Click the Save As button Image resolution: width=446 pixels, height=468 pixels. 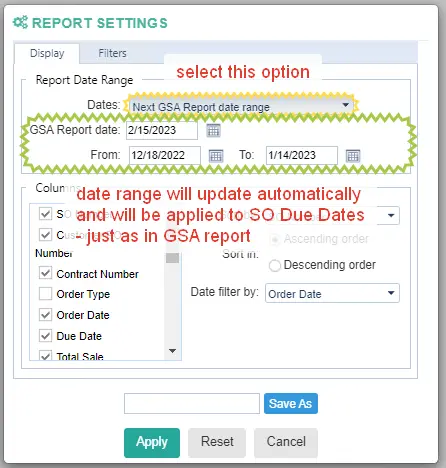291,403
